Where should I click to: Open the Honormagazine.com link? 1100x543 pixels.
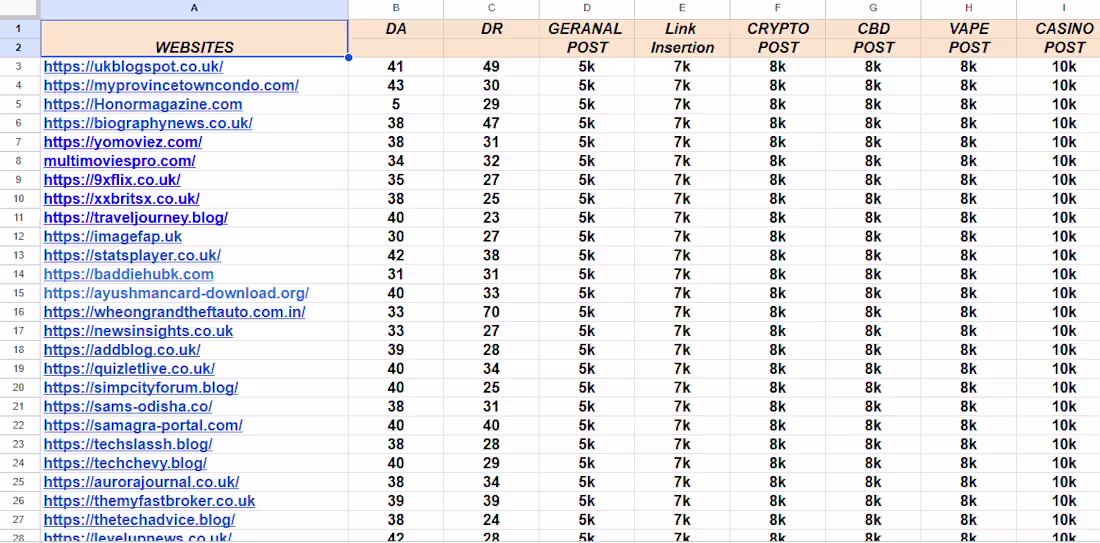(x=143, y=105)
